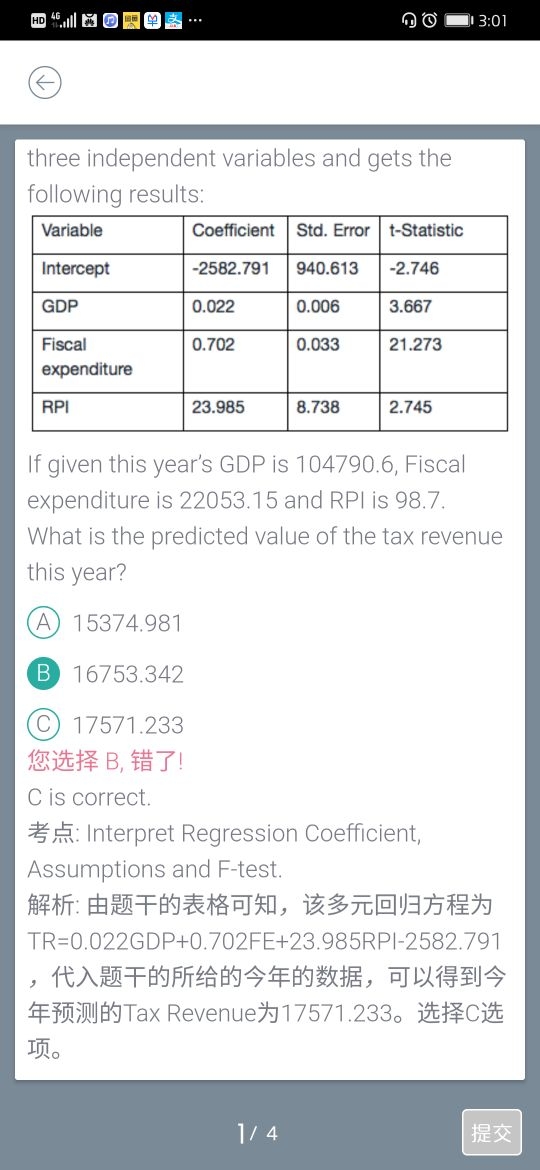Tap the HD indicator icon
540x1170 pixels.
tap(39, 20)
